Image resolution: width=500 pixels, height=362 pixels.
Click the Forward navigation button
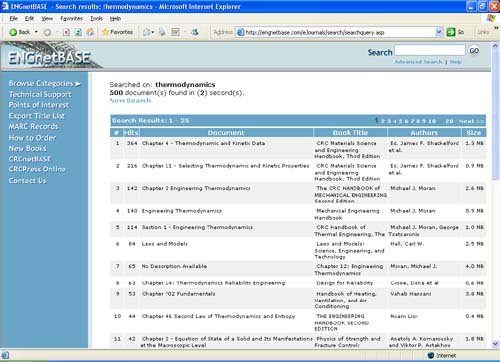[x=47, y=32]
